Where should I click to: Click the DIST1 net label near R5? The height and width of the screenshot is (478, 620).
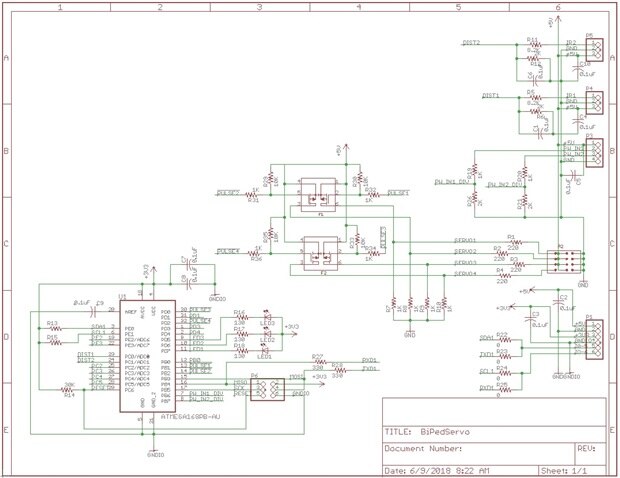[491, 96]
